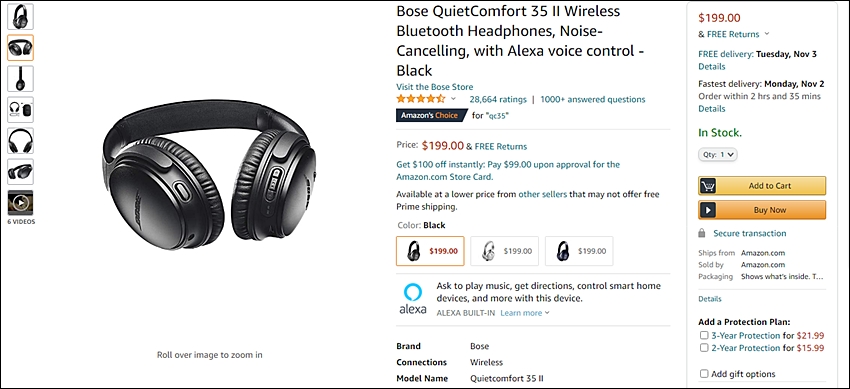Check the 3-Year Protection plan box
Viewport: 850px width, 389px height.
coord(704,335)
